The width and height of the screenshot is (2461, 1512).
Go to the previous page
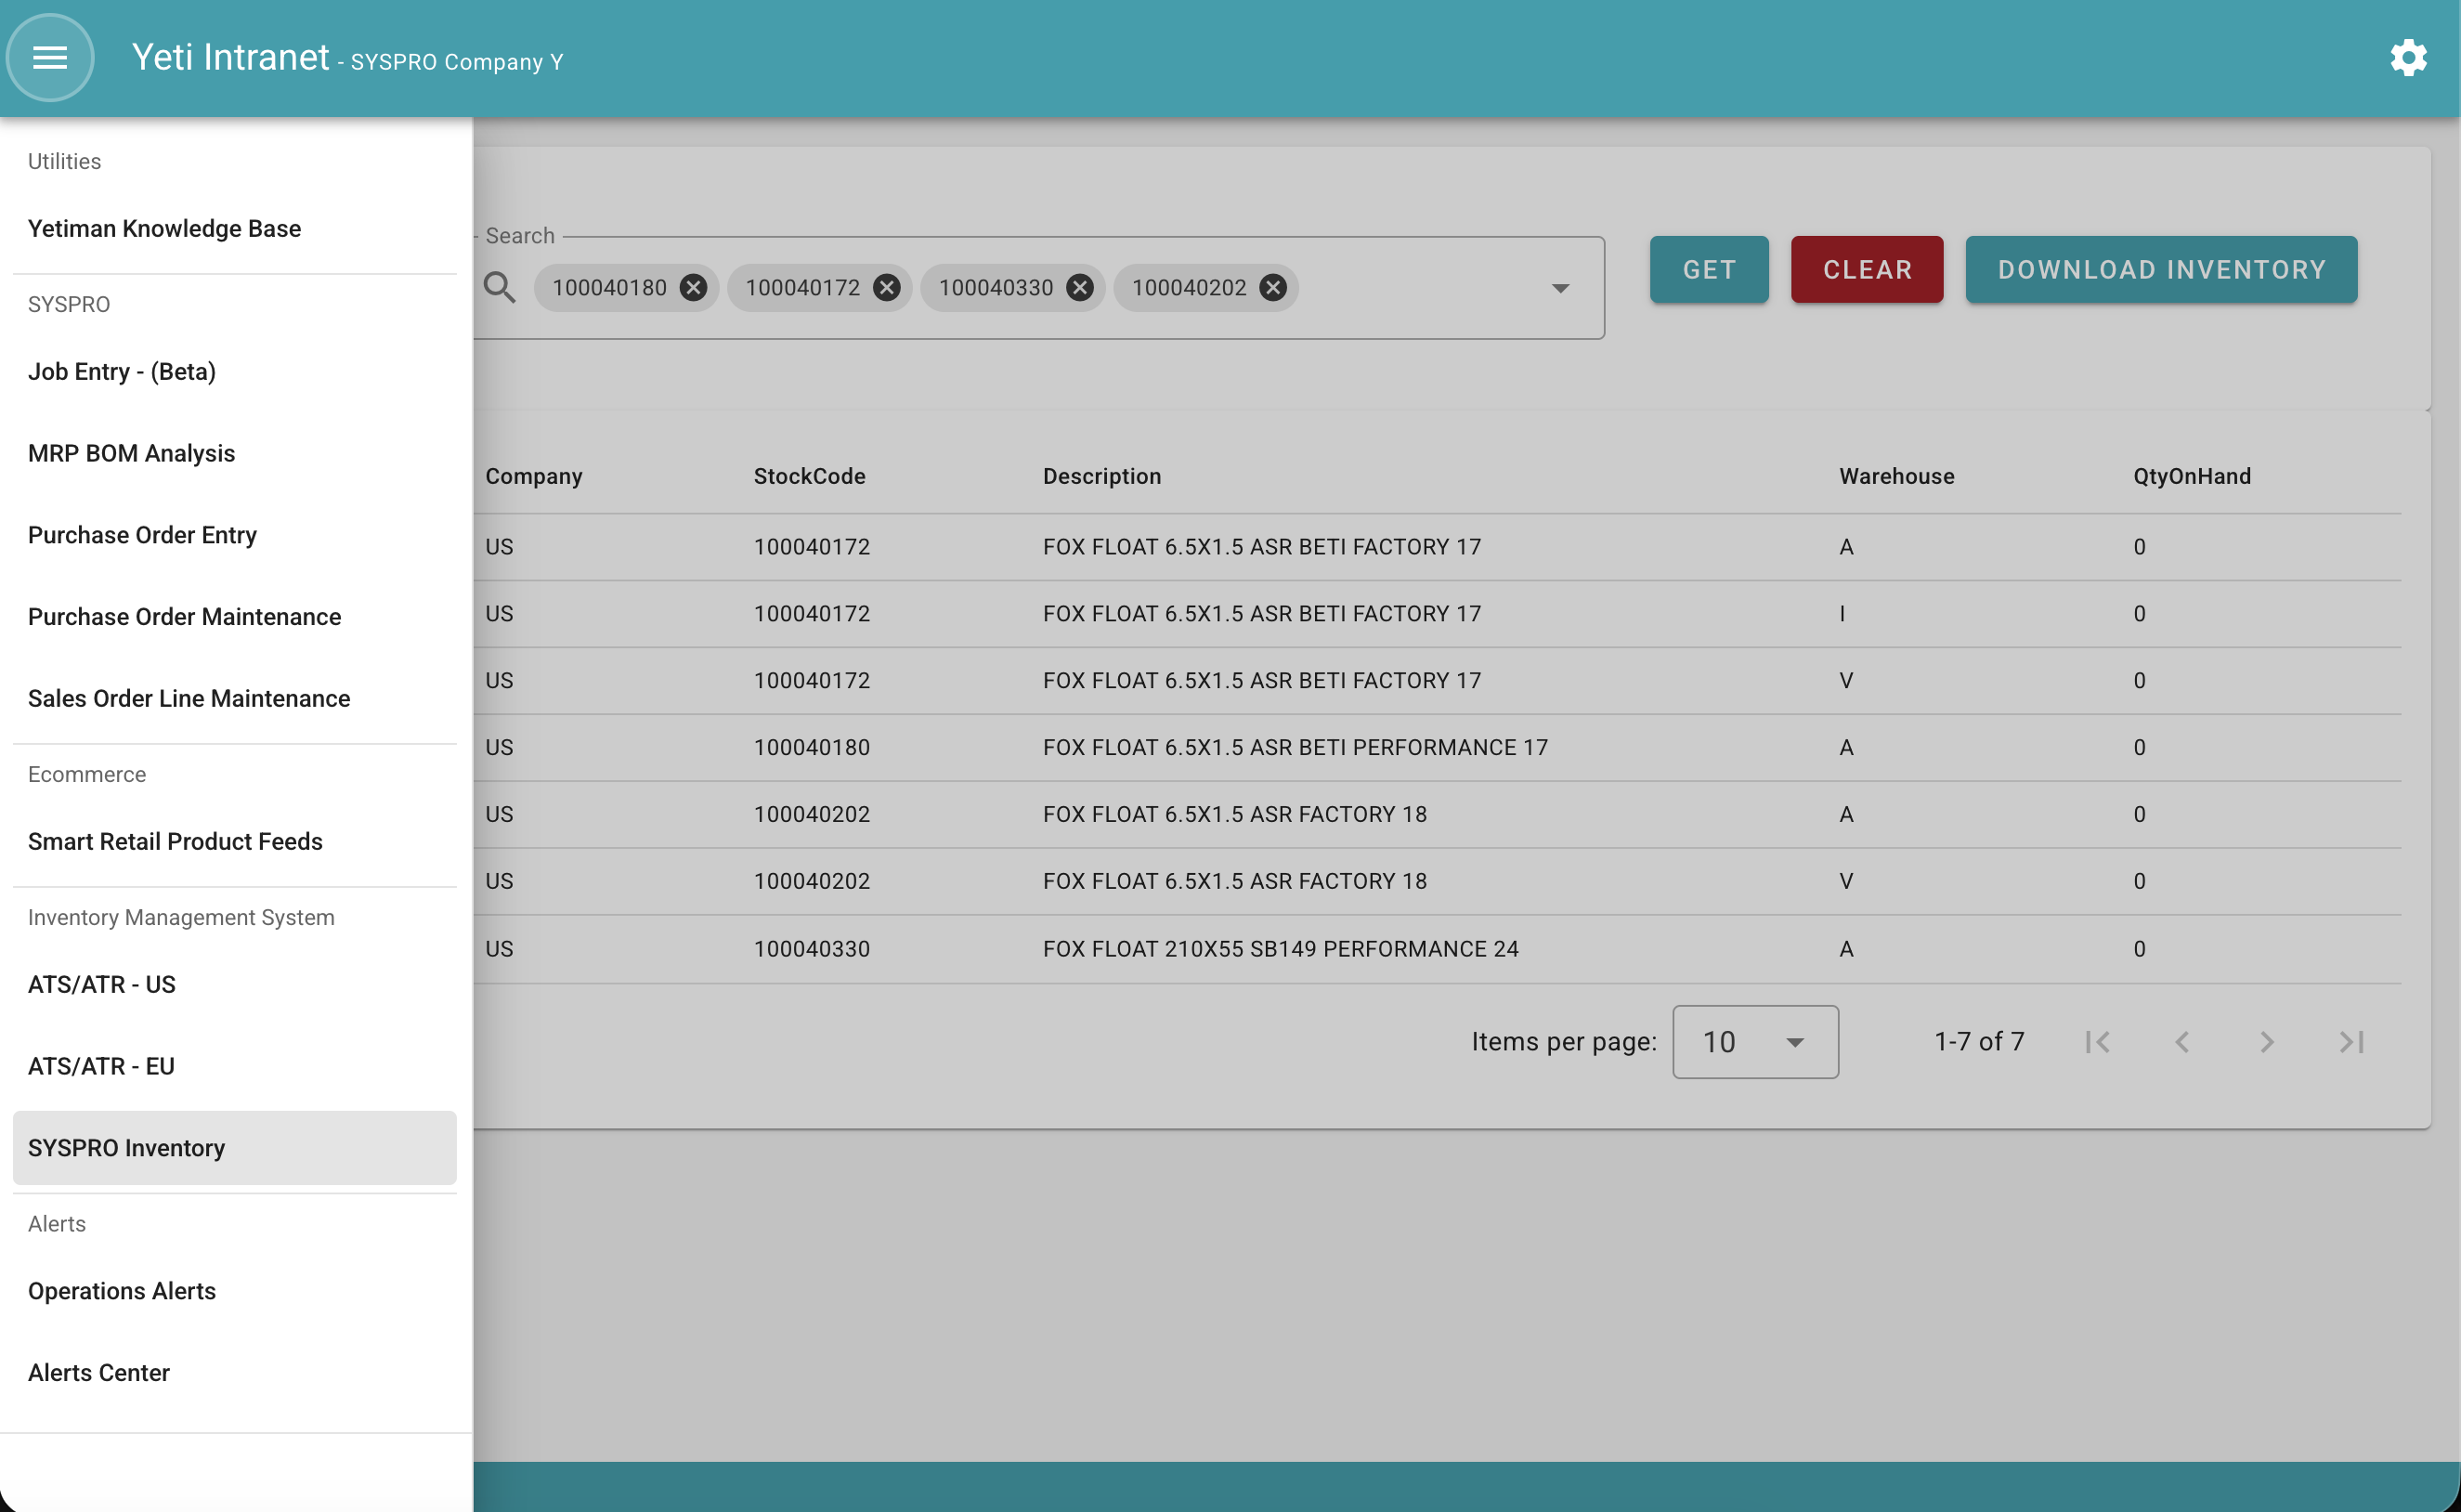(x=2182, y=1042)
